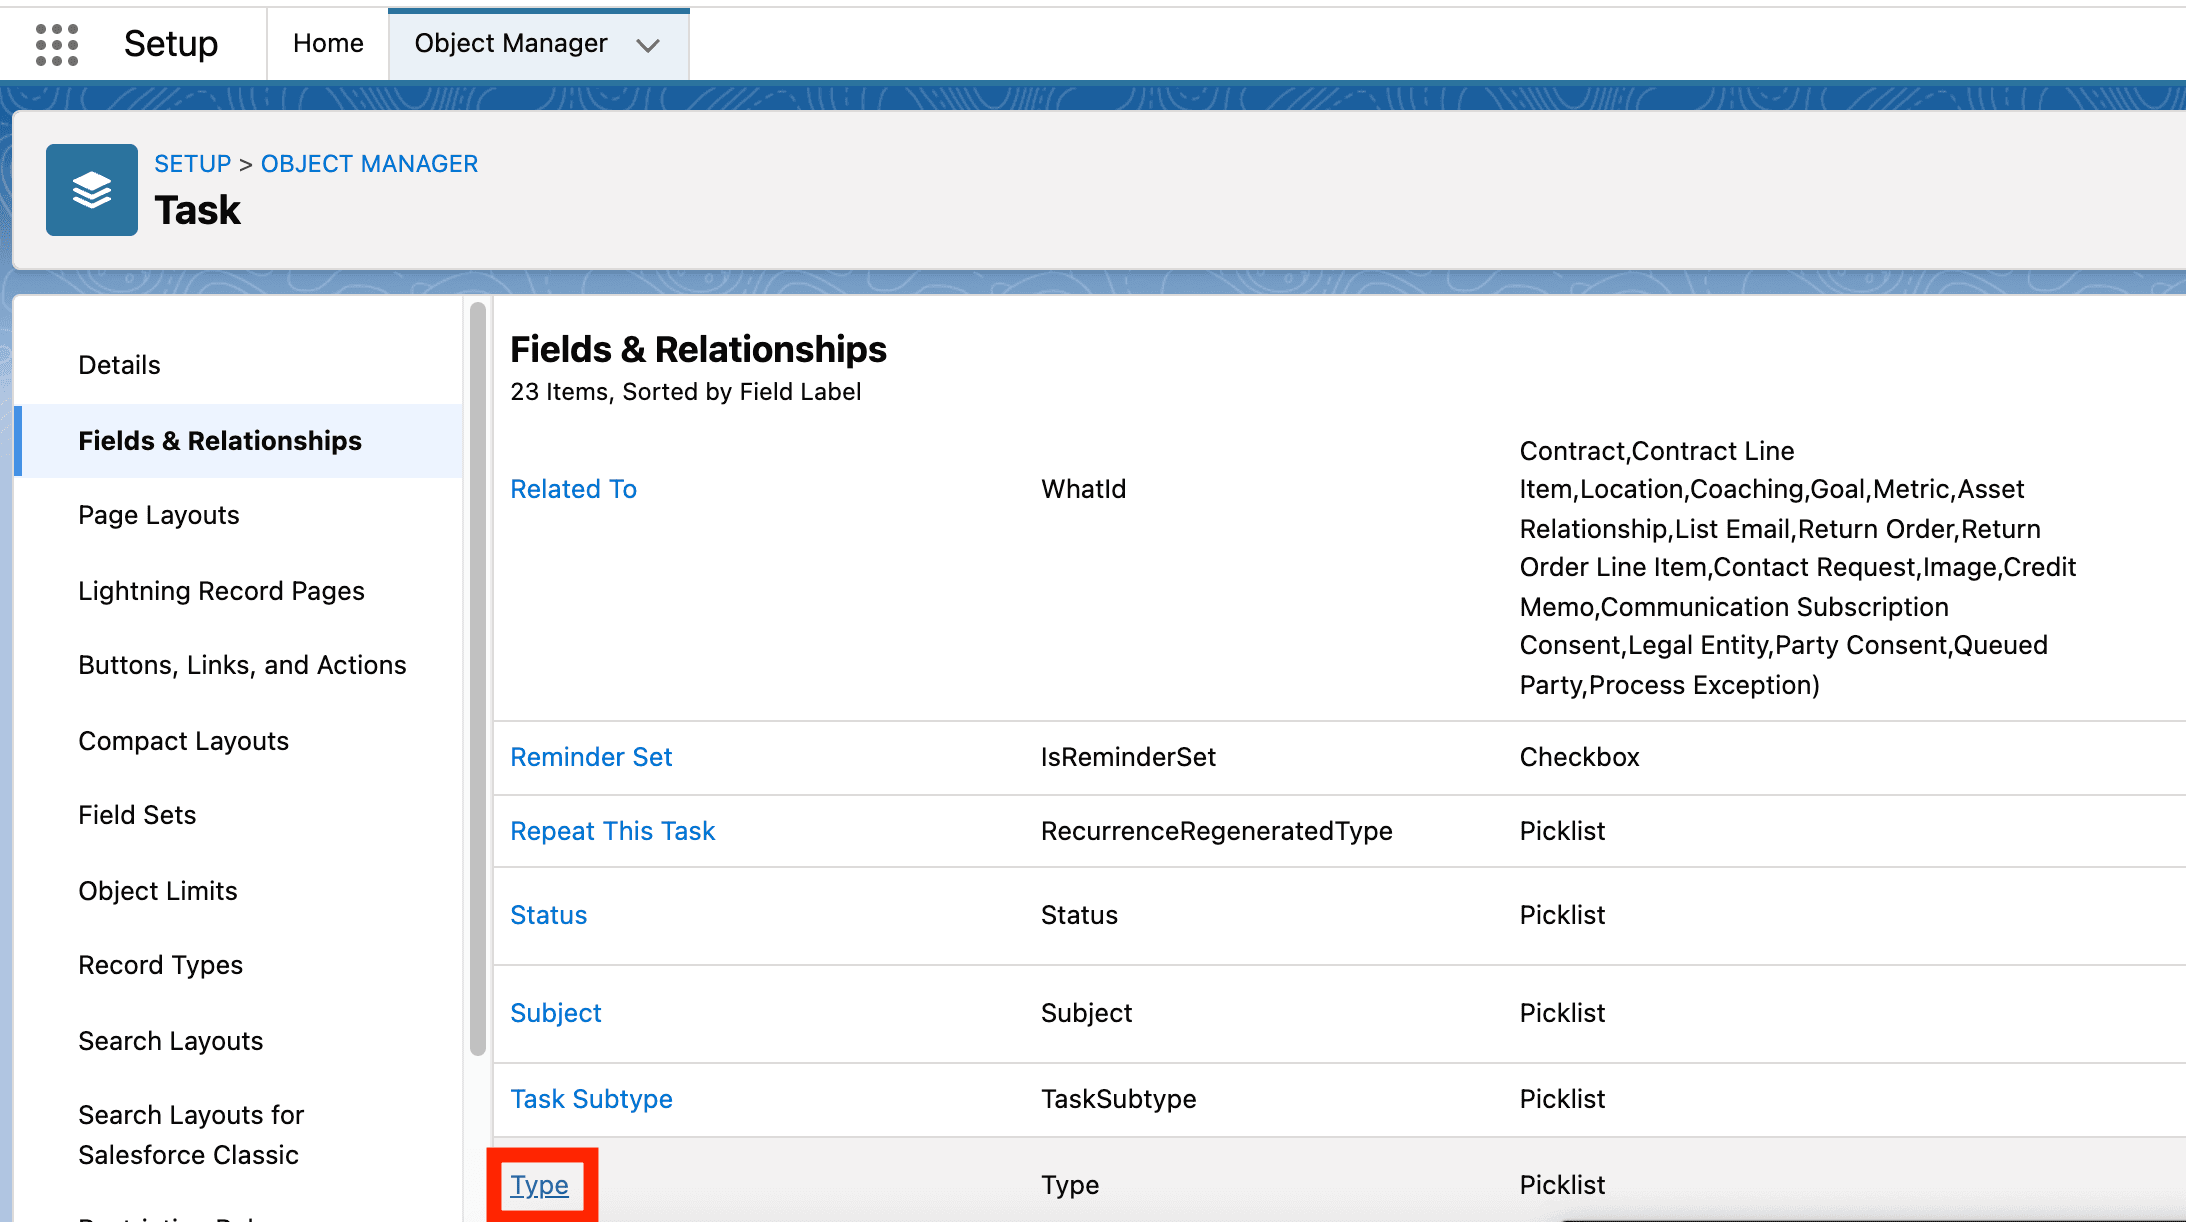Expand the Object Manager tab dropdown chevron

point(648,45)
